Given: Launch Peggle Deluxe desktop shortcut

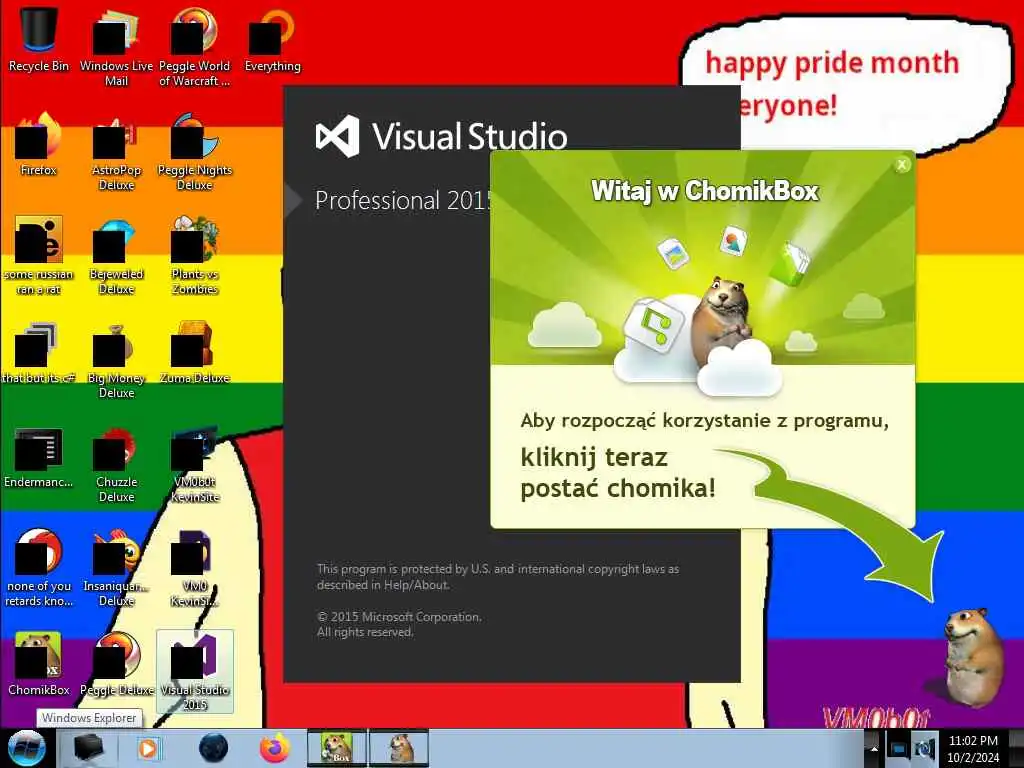Looking at the screenshot, I should 116,664.
